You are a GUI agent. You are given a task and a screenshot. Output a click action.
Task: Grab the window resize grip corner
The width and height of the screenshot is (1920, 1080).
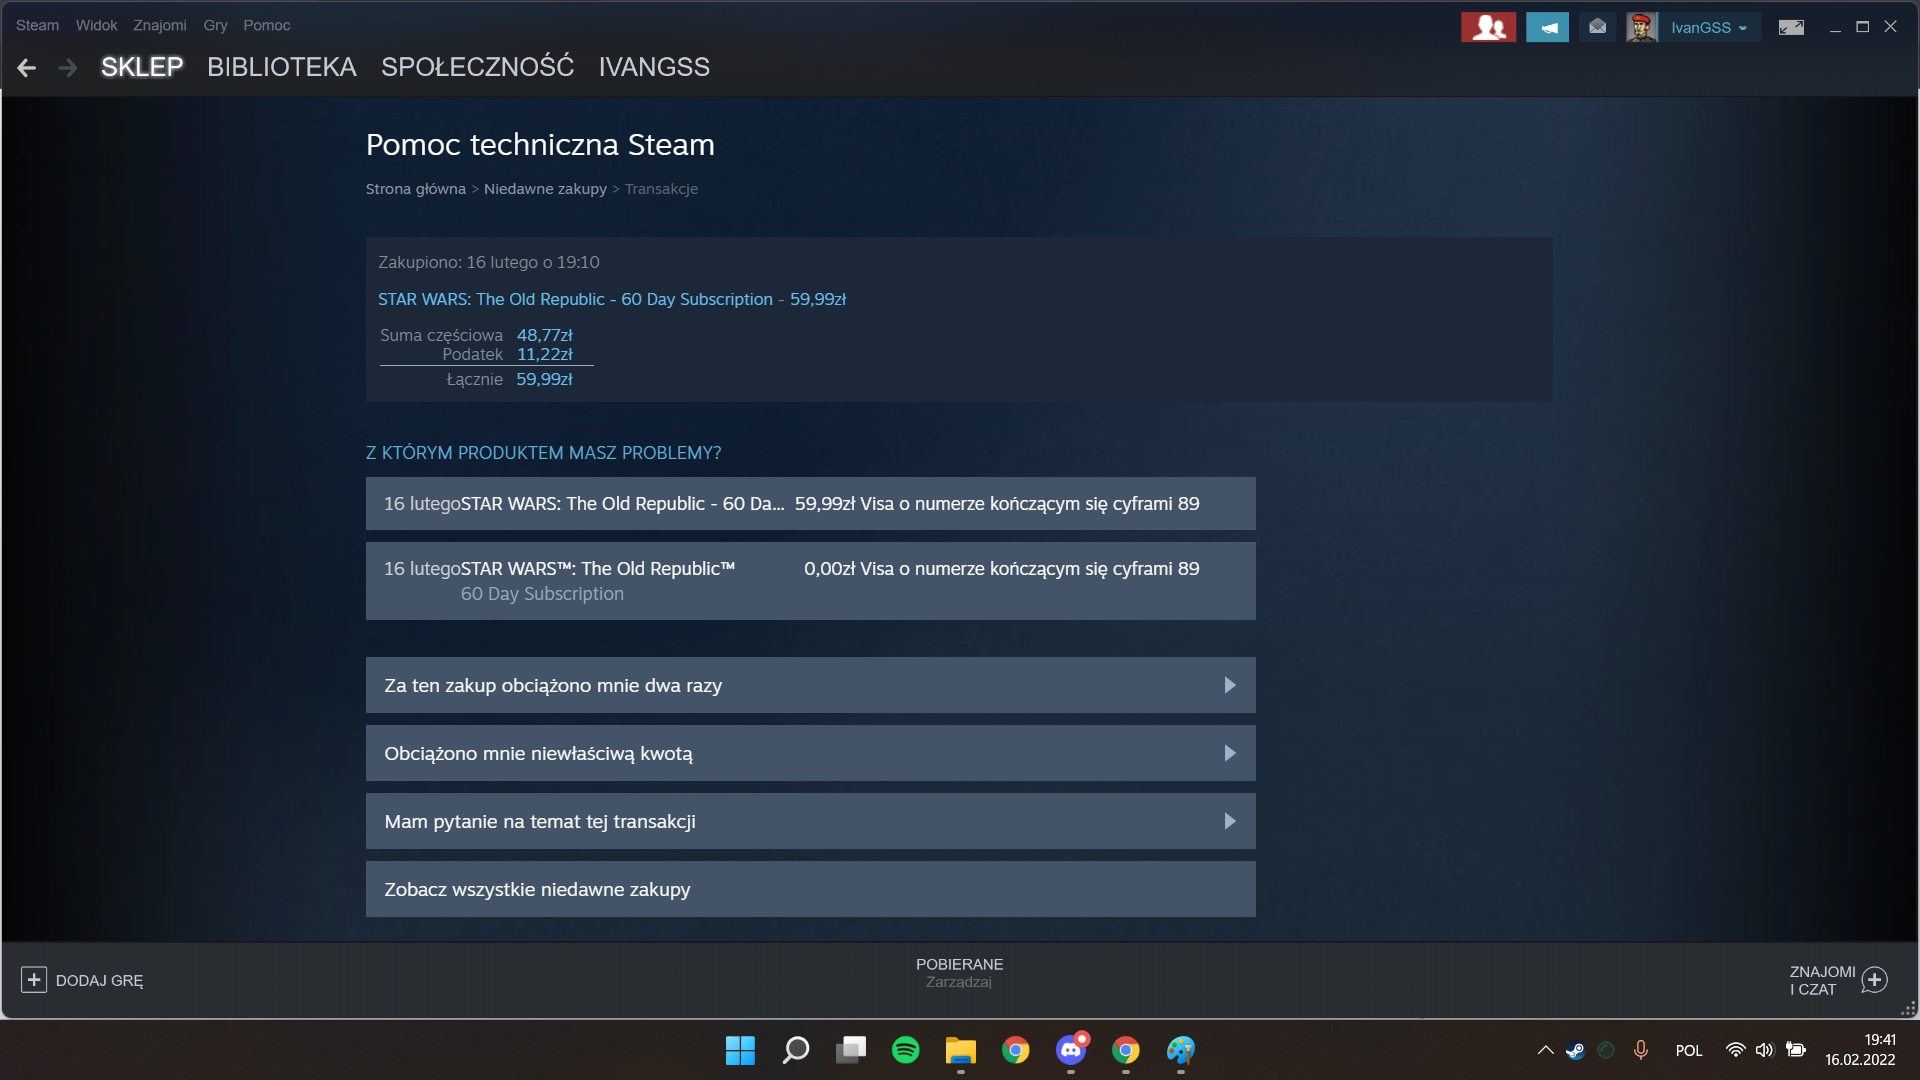1908,1009
